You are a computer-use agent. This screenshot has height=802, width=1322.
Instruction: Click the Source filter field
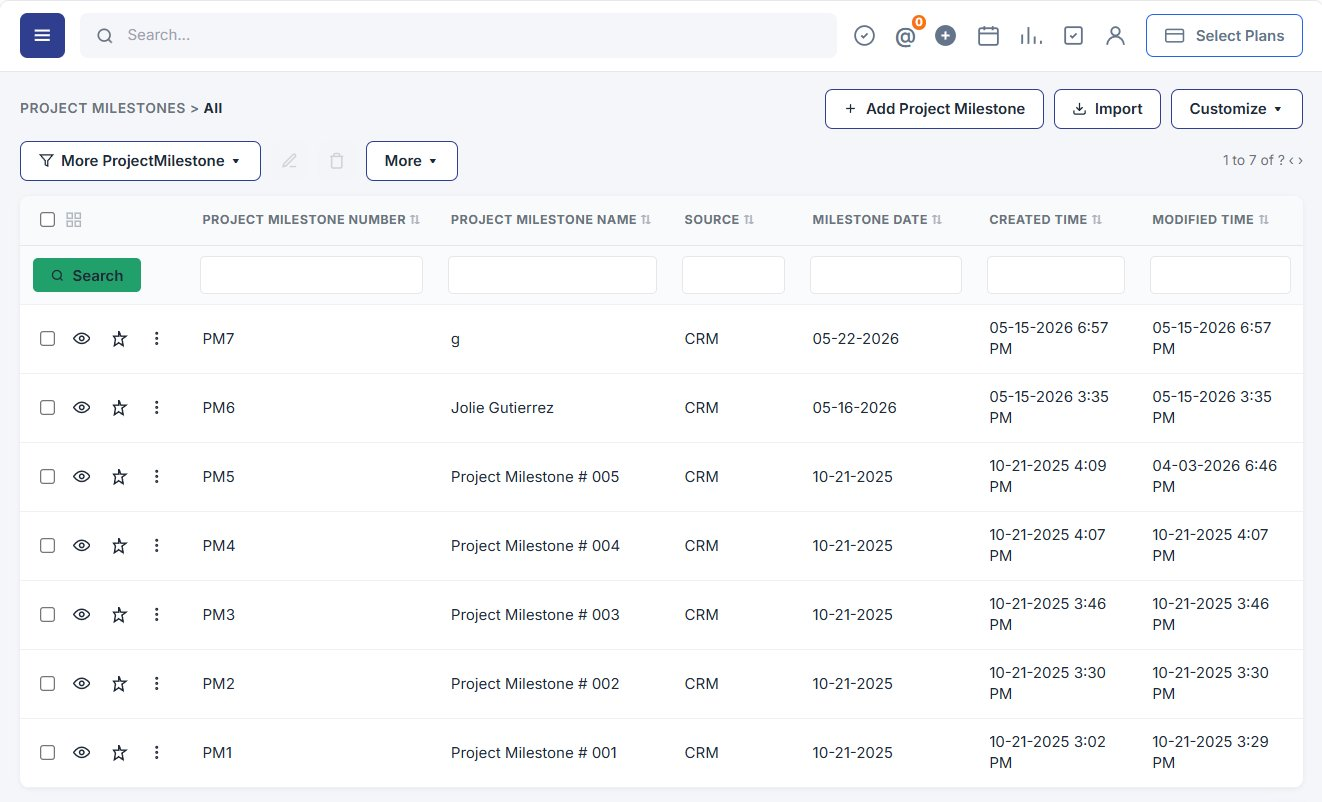pyautogui.click(x=733, y=275)
